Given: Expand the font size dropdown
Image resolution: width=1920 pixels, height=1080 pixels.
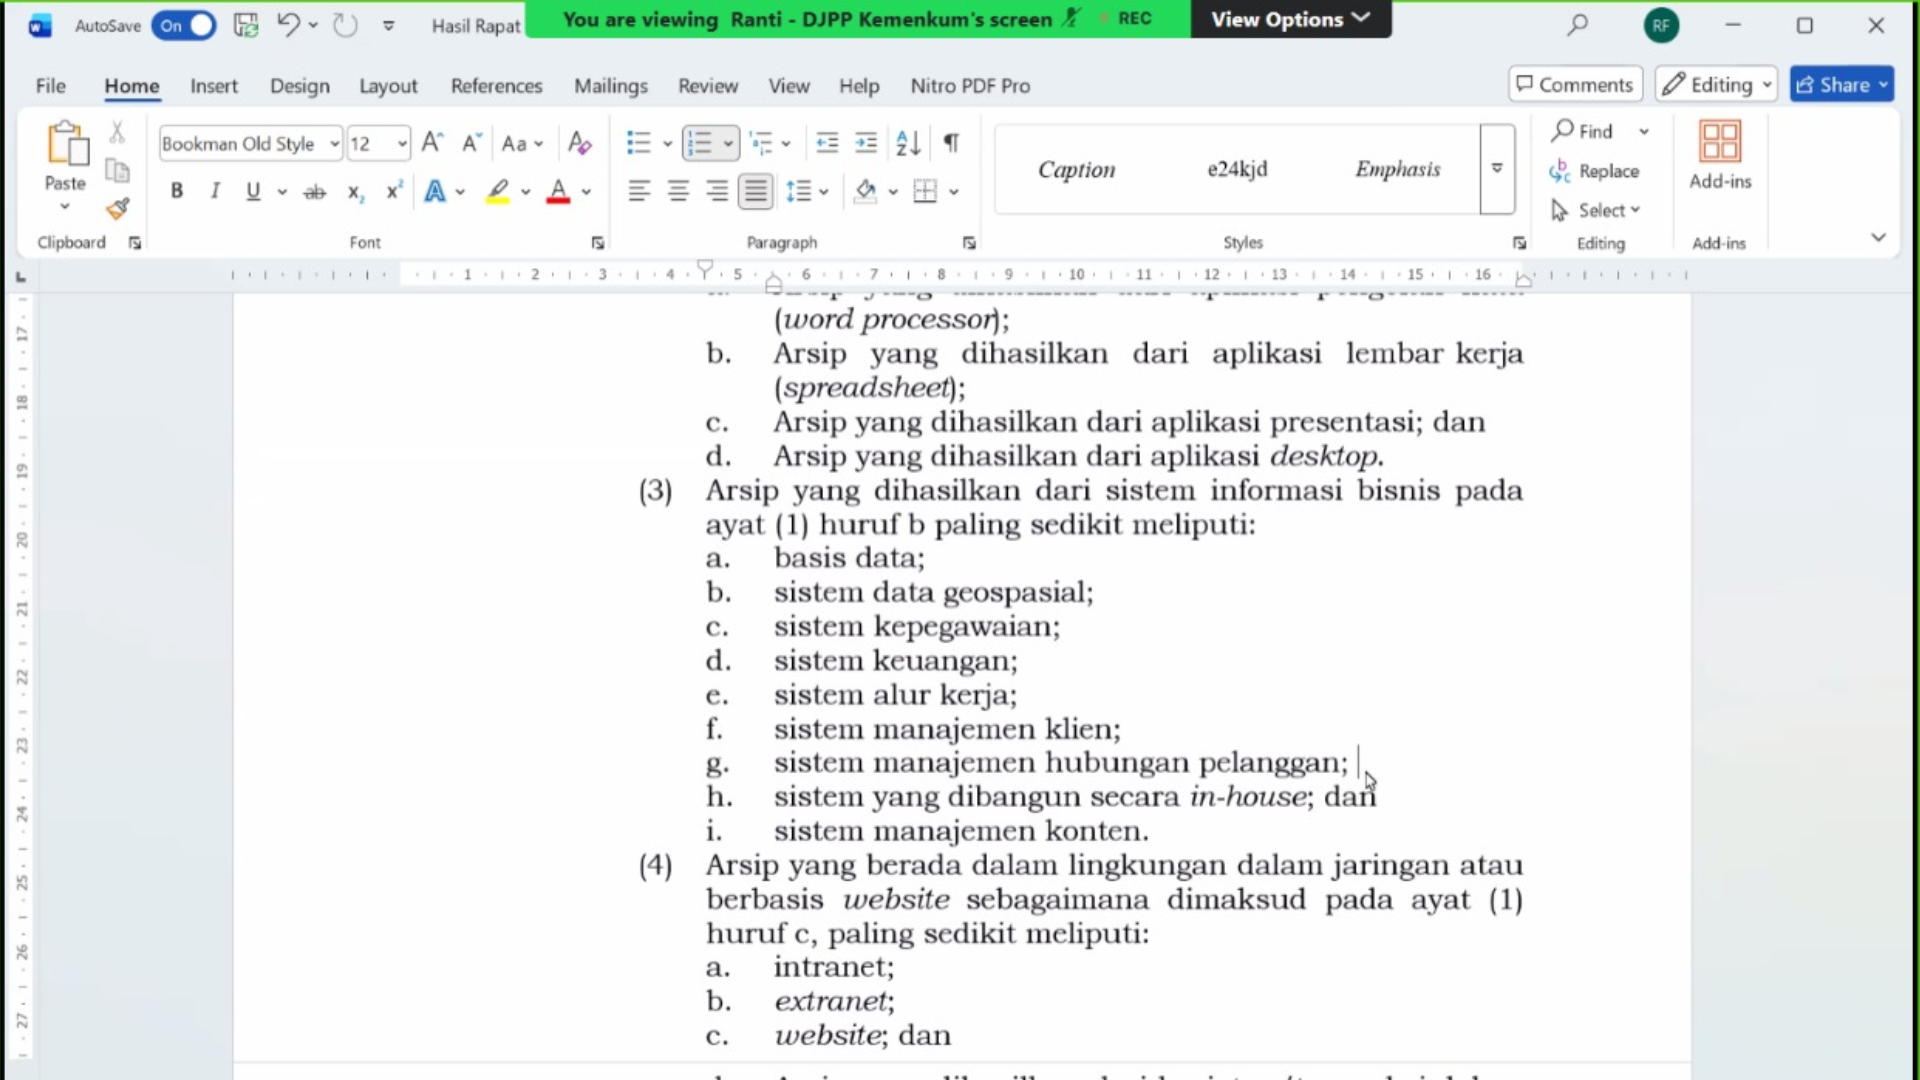Looking at the screenshot, I should point(402,143).
